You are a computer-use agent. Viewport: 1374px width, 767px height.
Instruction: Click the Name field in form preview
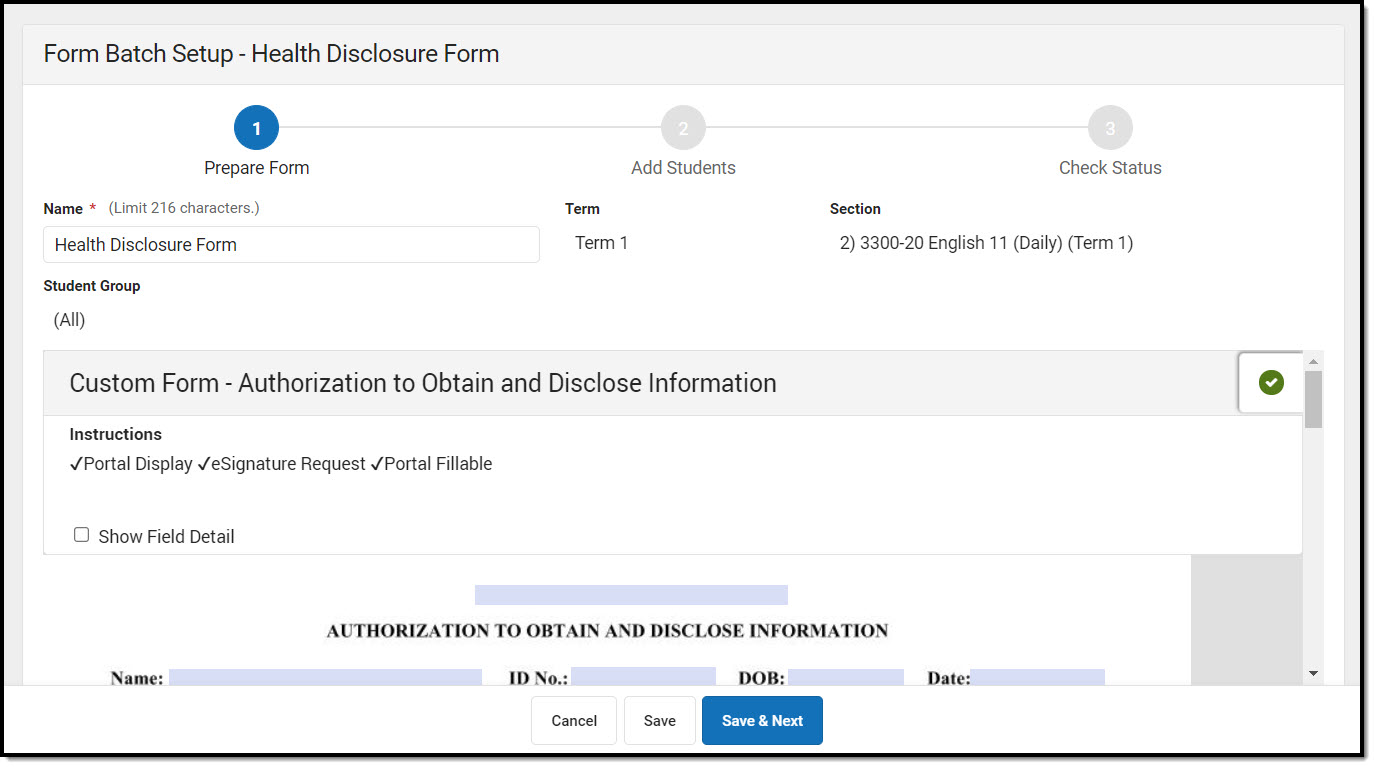325,677
